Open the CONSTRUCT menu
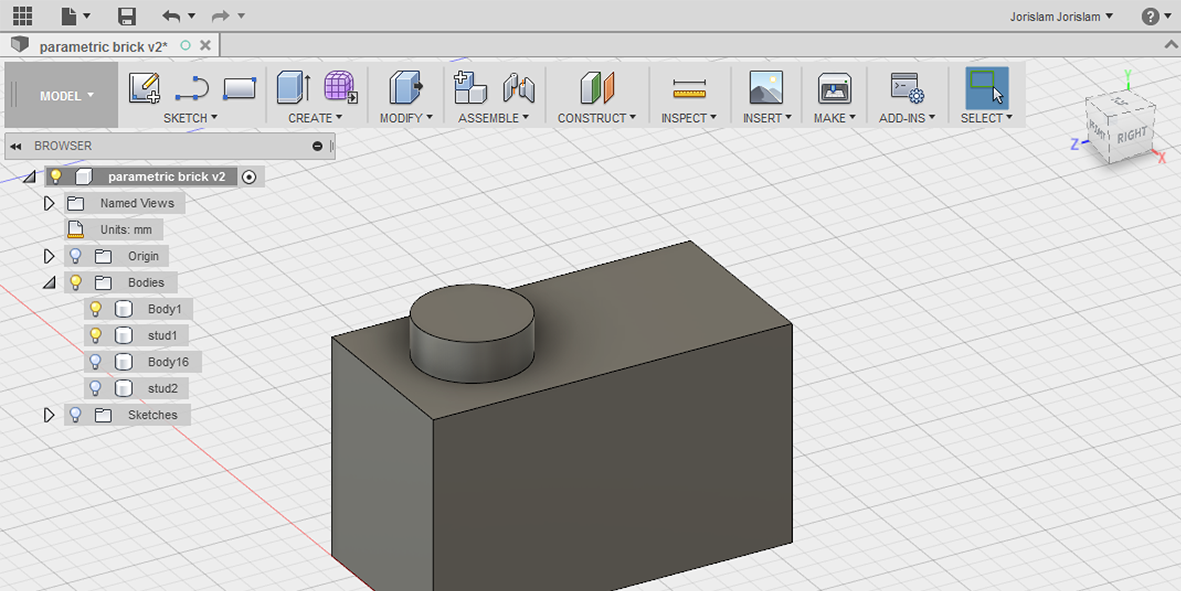Screen dimensions: 1181x591 (x=597, y=118)
